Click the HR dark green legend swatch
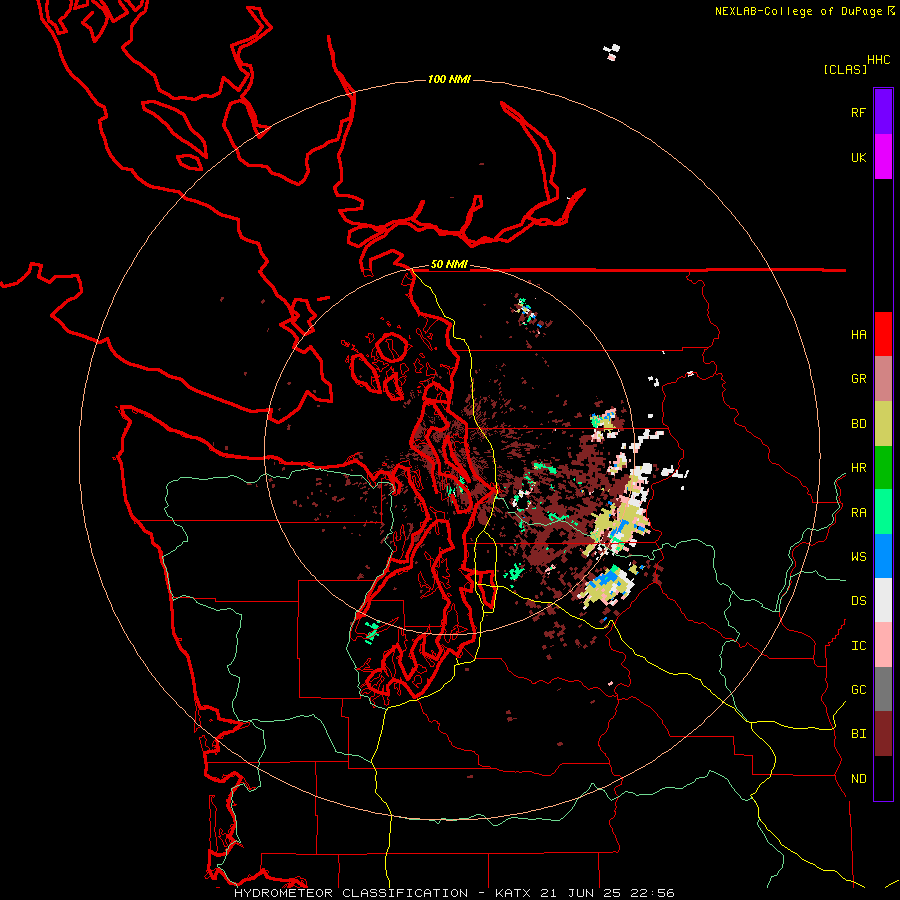The image size is (900, 900). tap(883, 468)
